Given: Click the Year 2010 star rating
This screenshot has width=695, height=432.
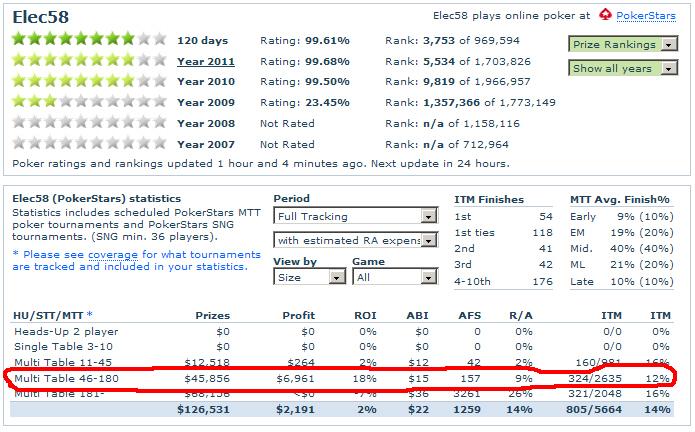Looking at the screenshot, I should point(89,81).
